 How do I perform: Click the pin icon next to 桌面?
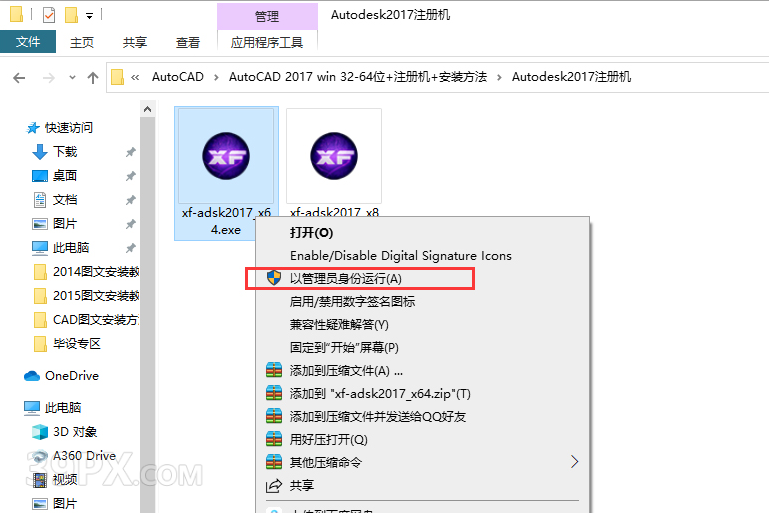click(130, 176)
